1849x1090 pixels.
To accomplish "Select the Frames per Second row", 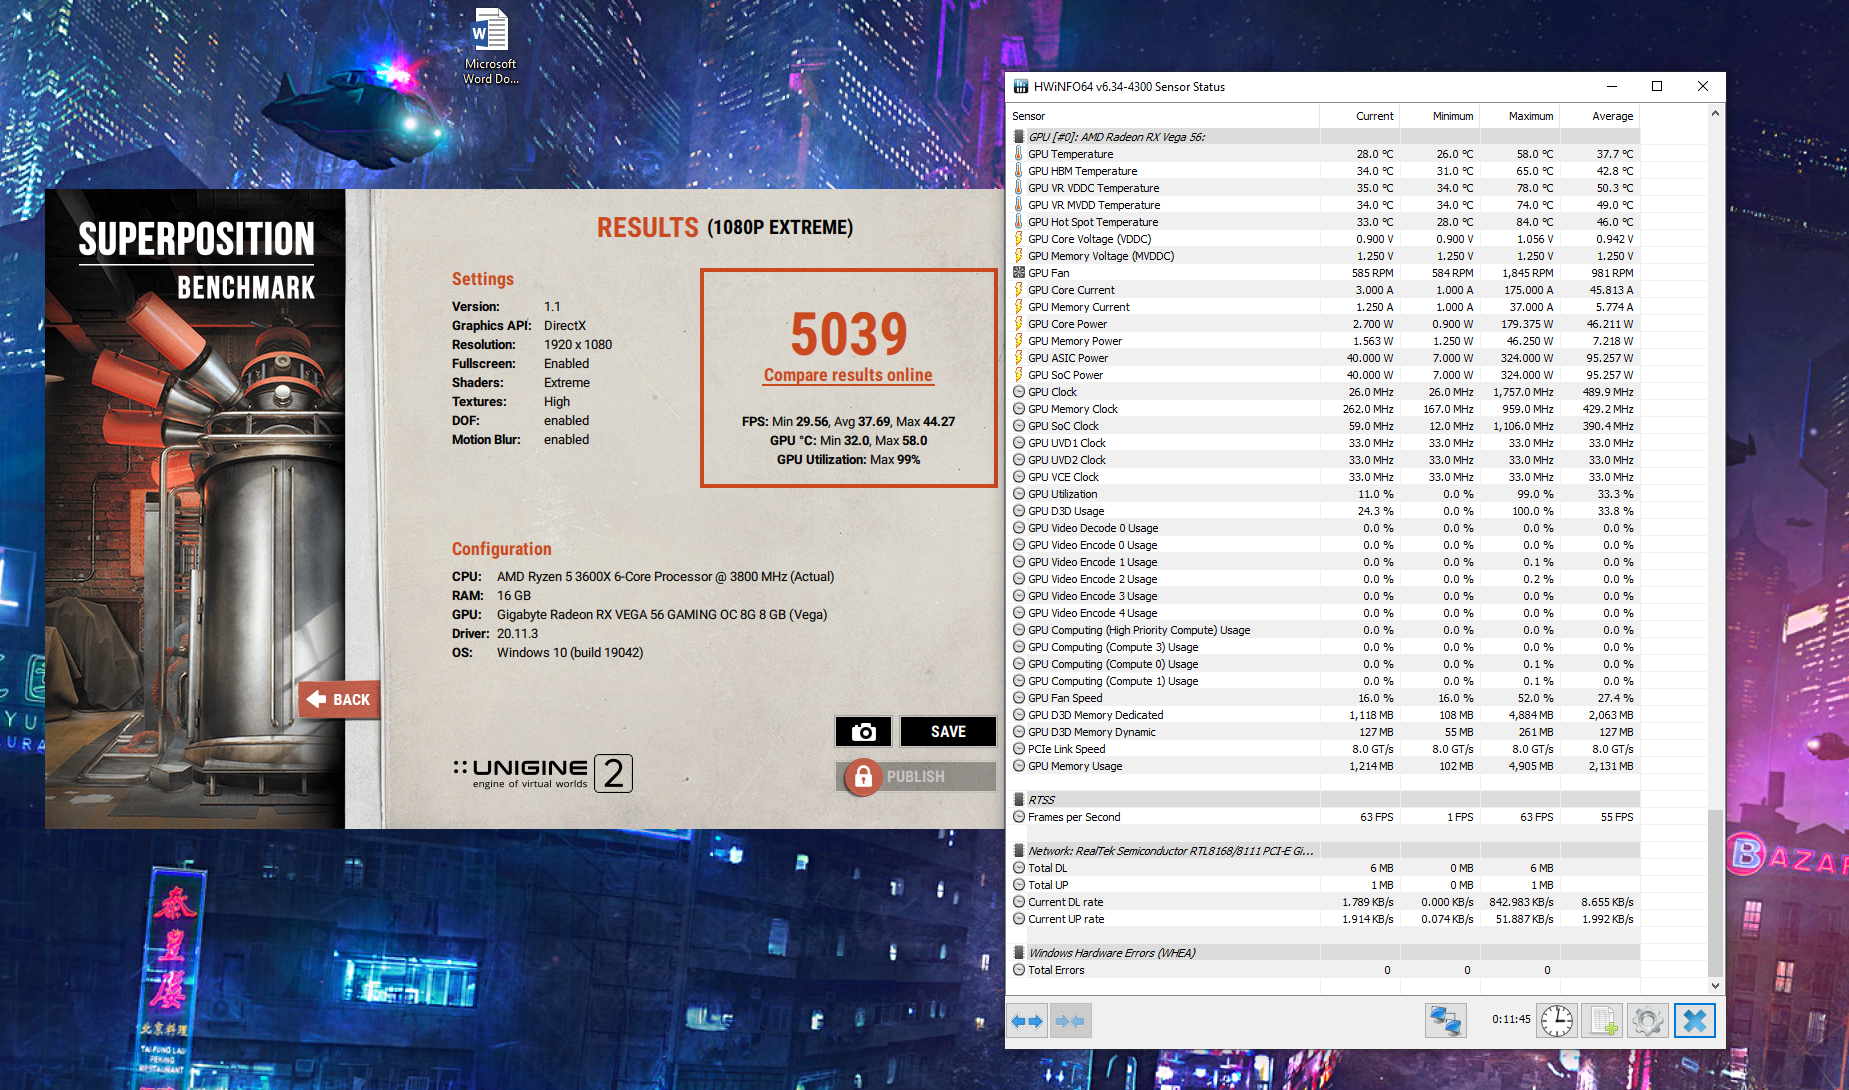I will click(1324, 817).
